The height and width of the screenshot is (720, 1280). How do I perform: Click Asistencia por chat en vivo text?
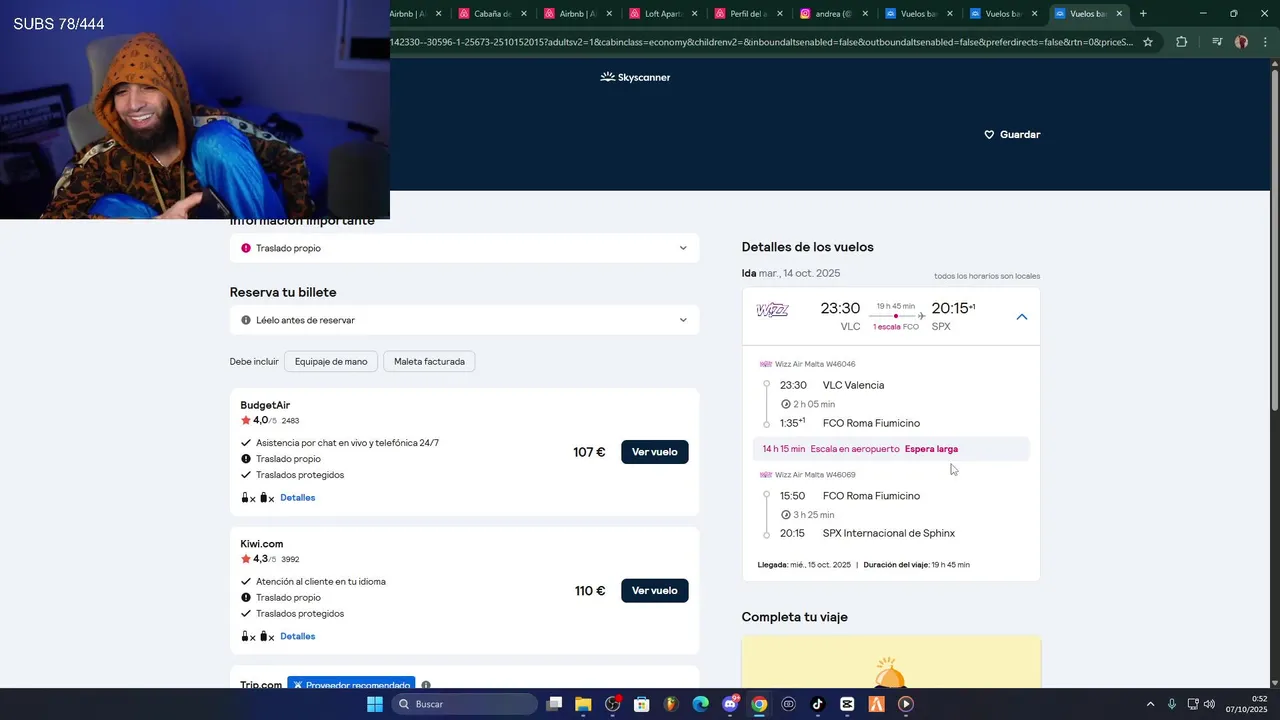pyautogui.click(x=347, y=443)
